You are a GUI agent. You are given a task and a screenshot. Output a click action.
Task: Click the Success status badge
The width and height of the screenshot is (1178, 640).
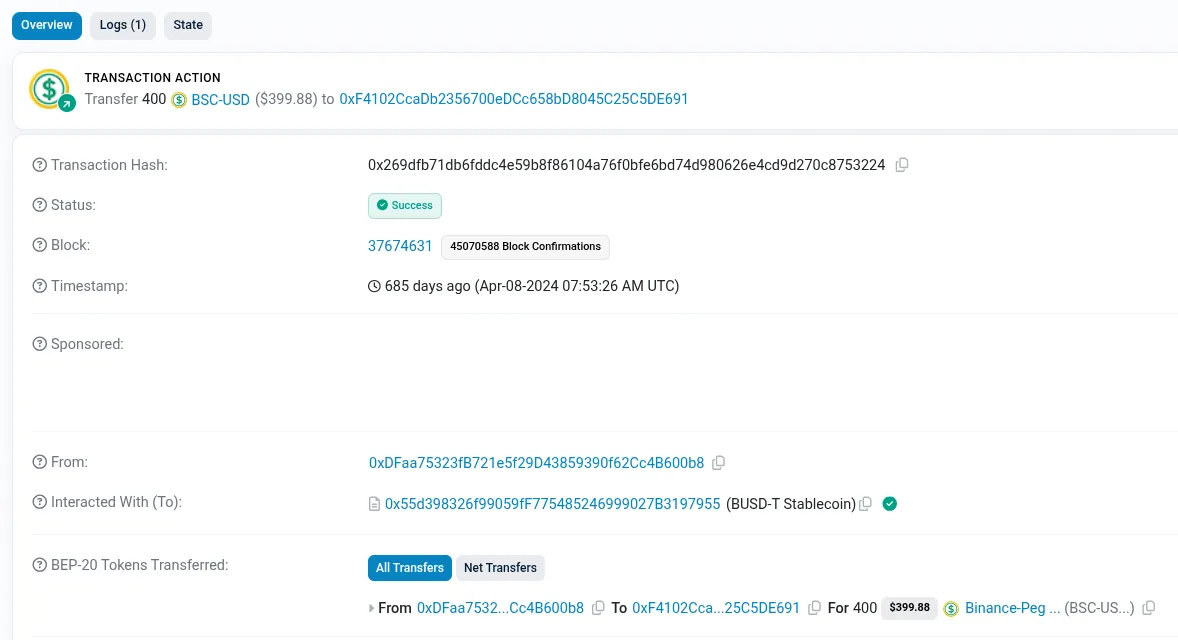405,205
